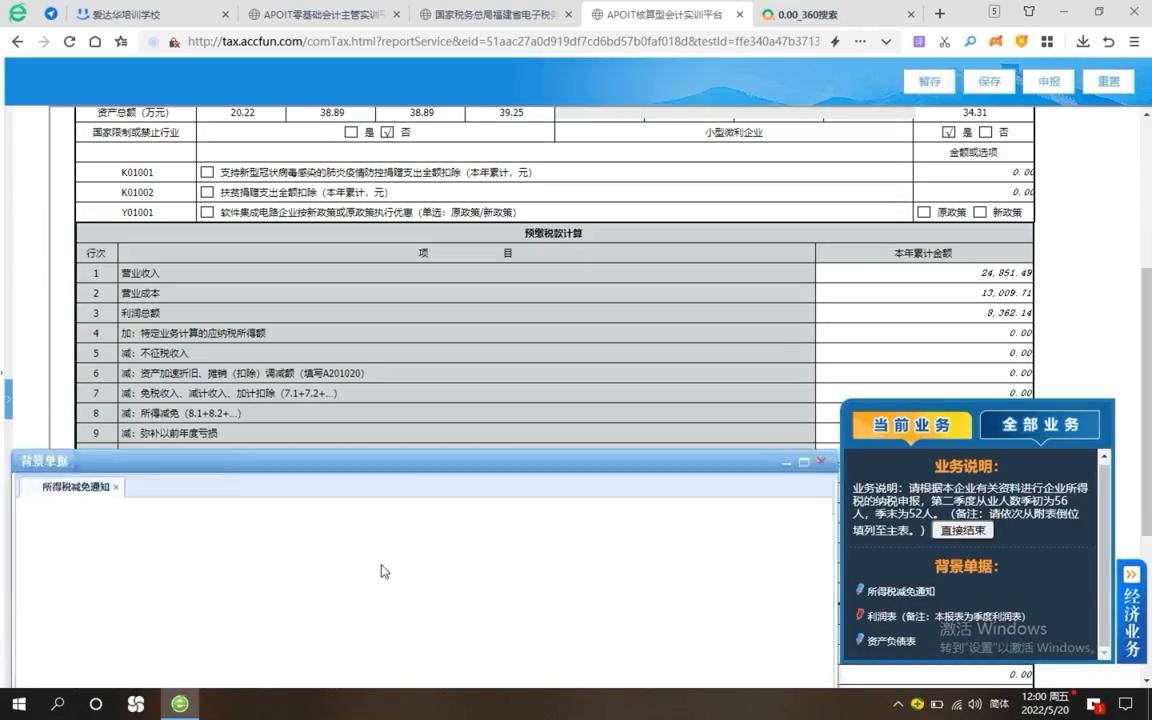Expand hidden icons in the system tray
Viewport: 1152px width, 720px height.
pos(898,704)
